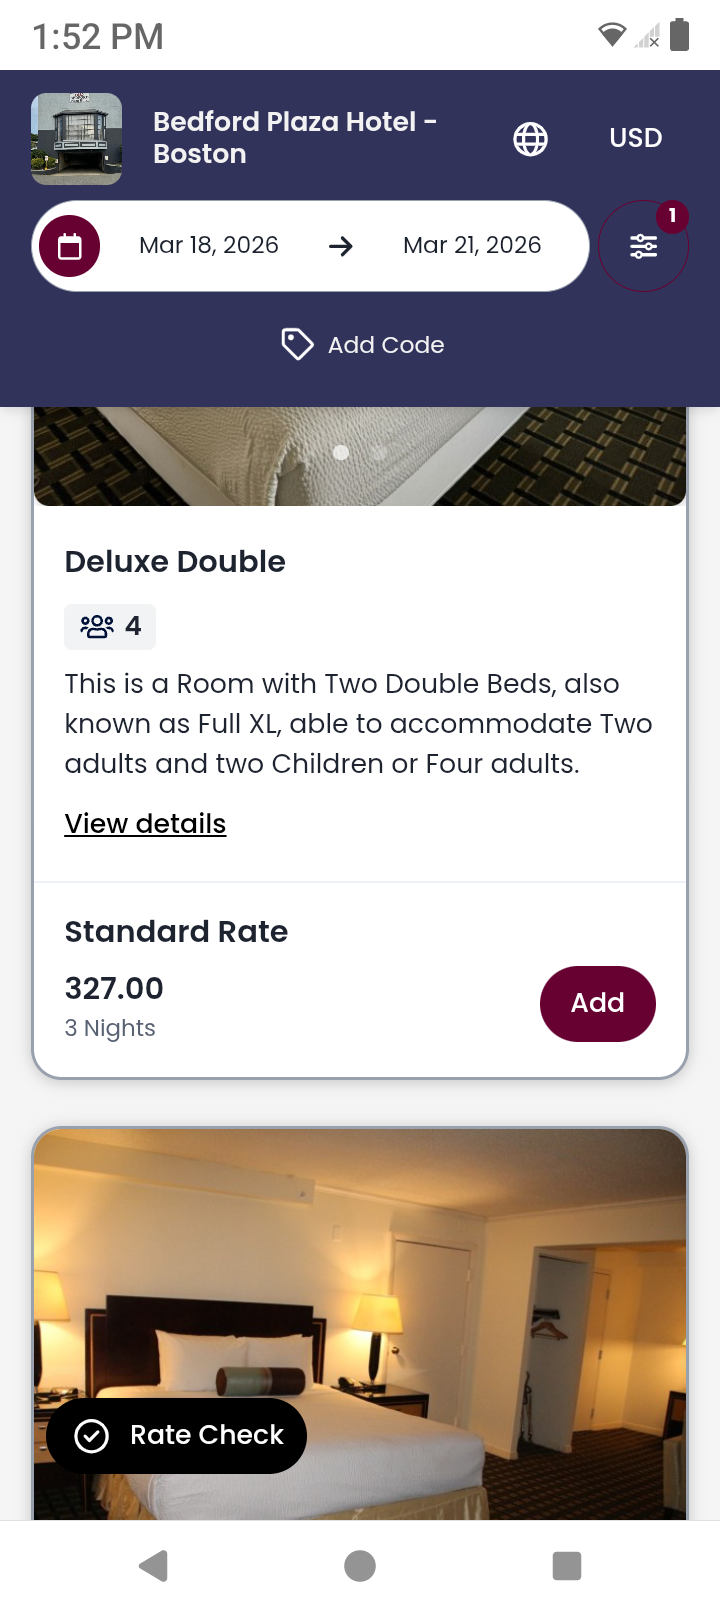Open View details for Deluxe Double
This screenshot has width=720, height=1612.
click(145, 824)
